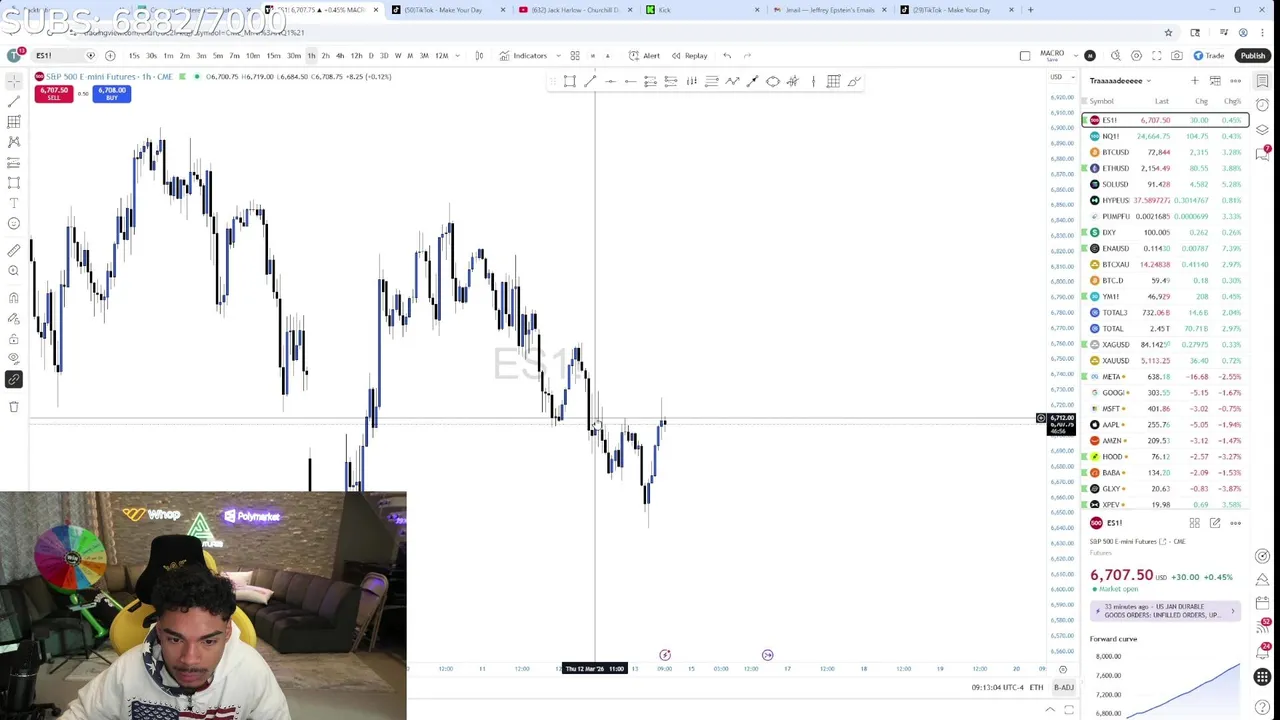Open the watchlist more options dots
The image size is (1280, 720).
coord(1236,81)
